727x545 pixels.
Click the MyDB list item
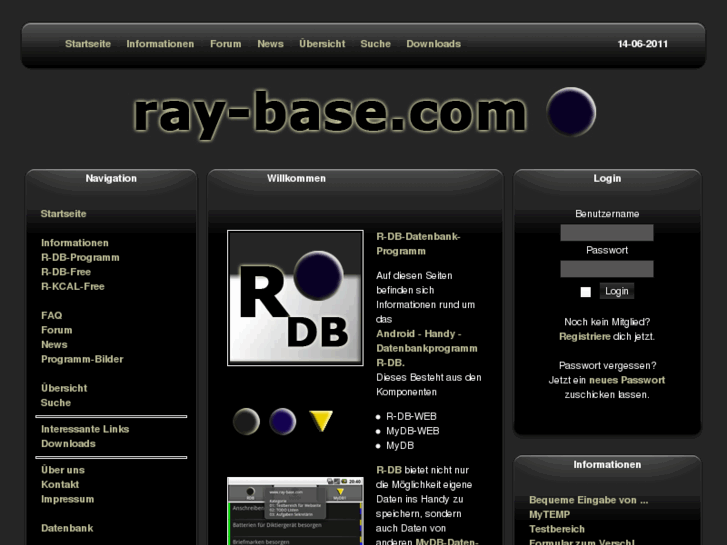click(400, 445)
